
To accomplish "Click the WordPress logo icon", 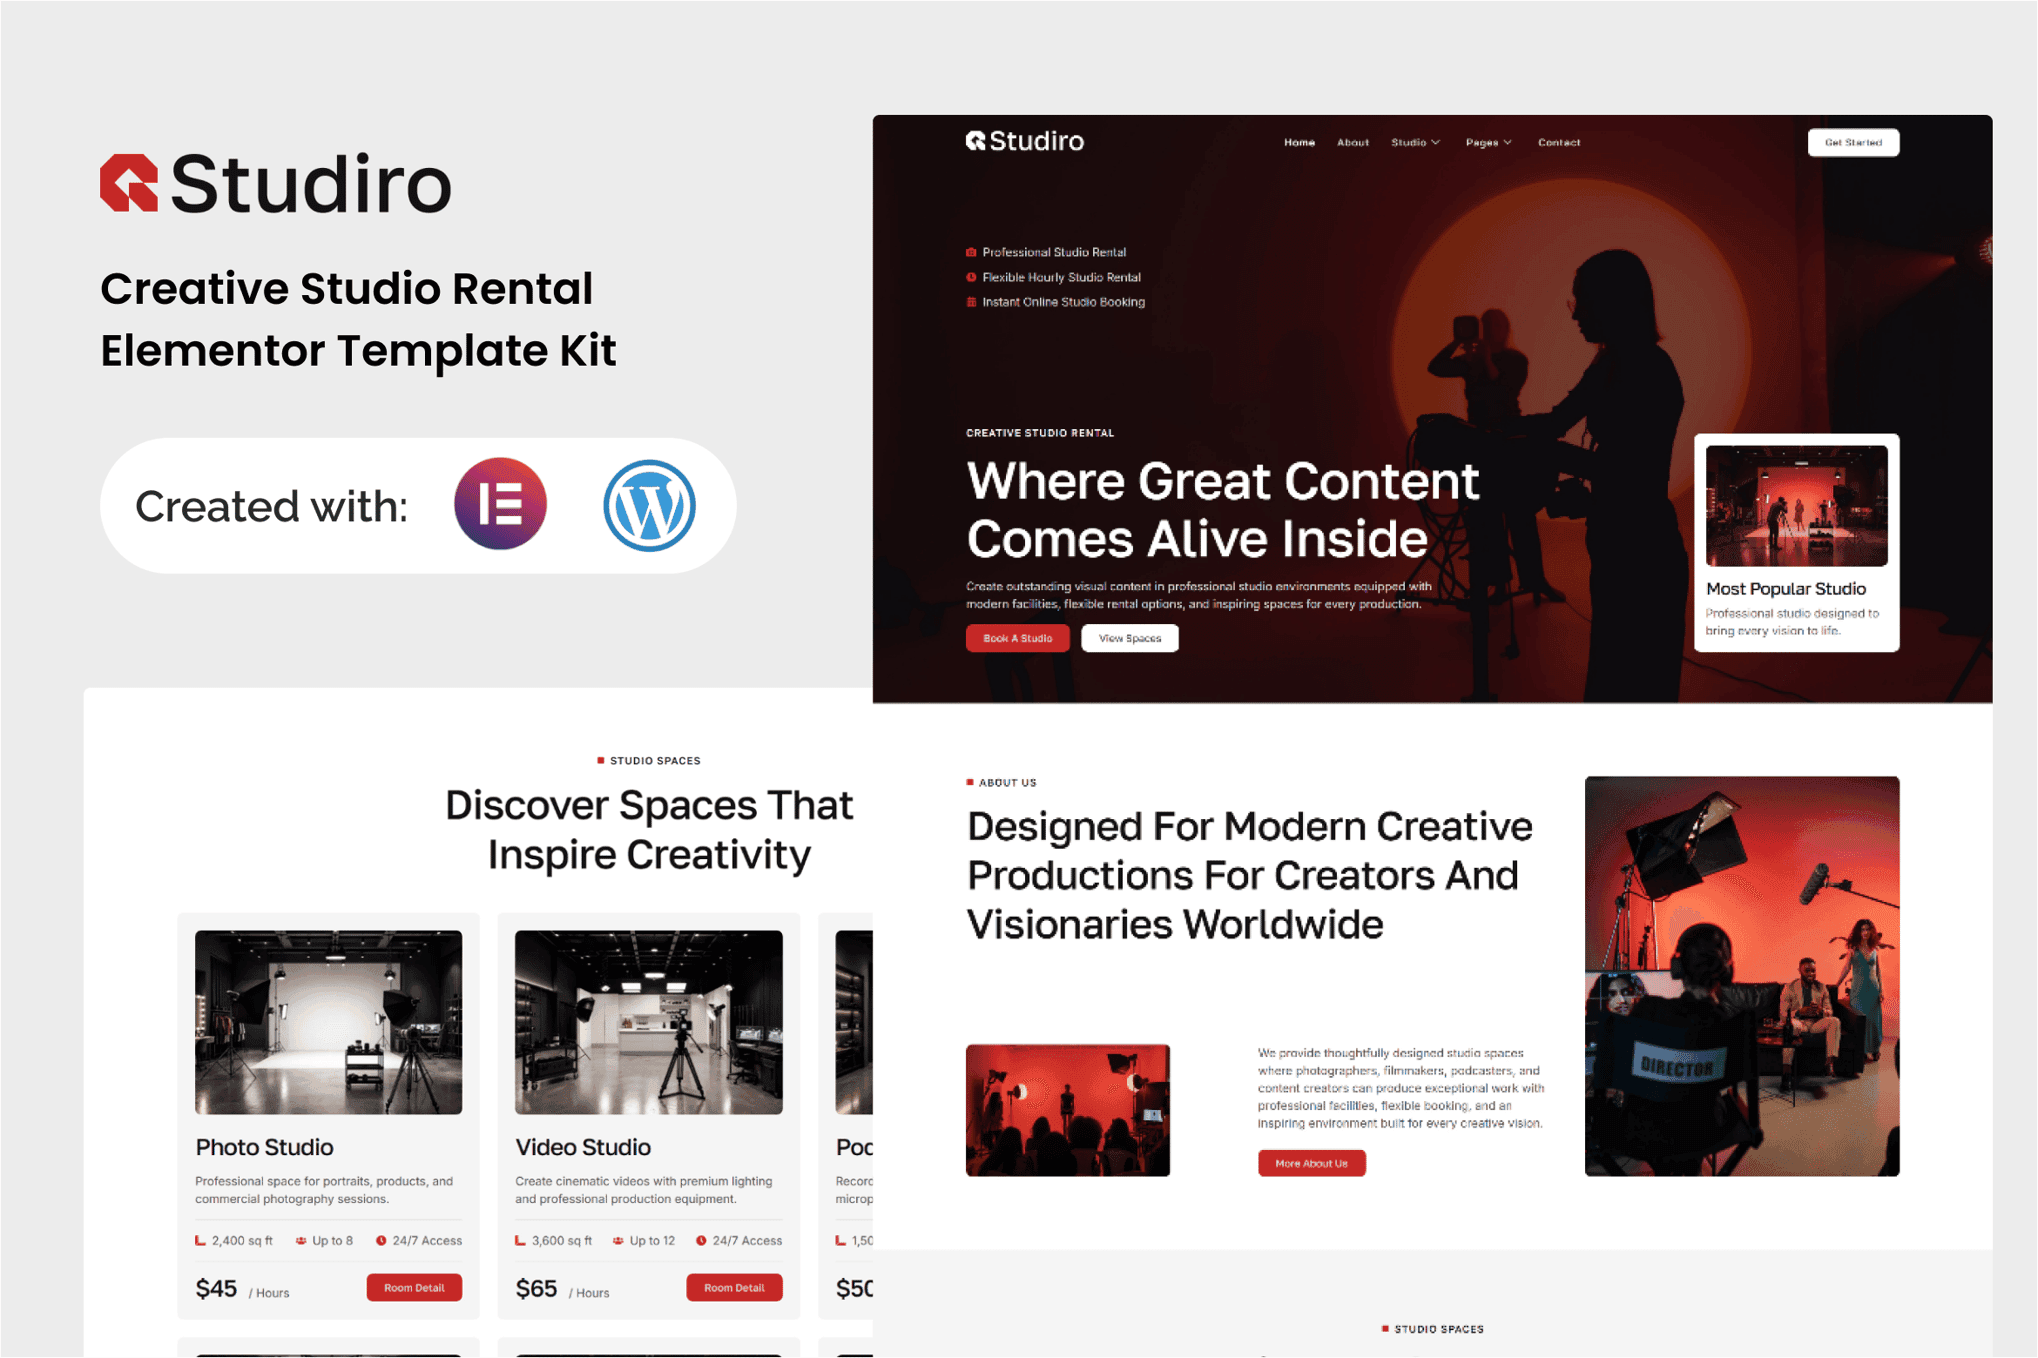I will pos(649,505).
